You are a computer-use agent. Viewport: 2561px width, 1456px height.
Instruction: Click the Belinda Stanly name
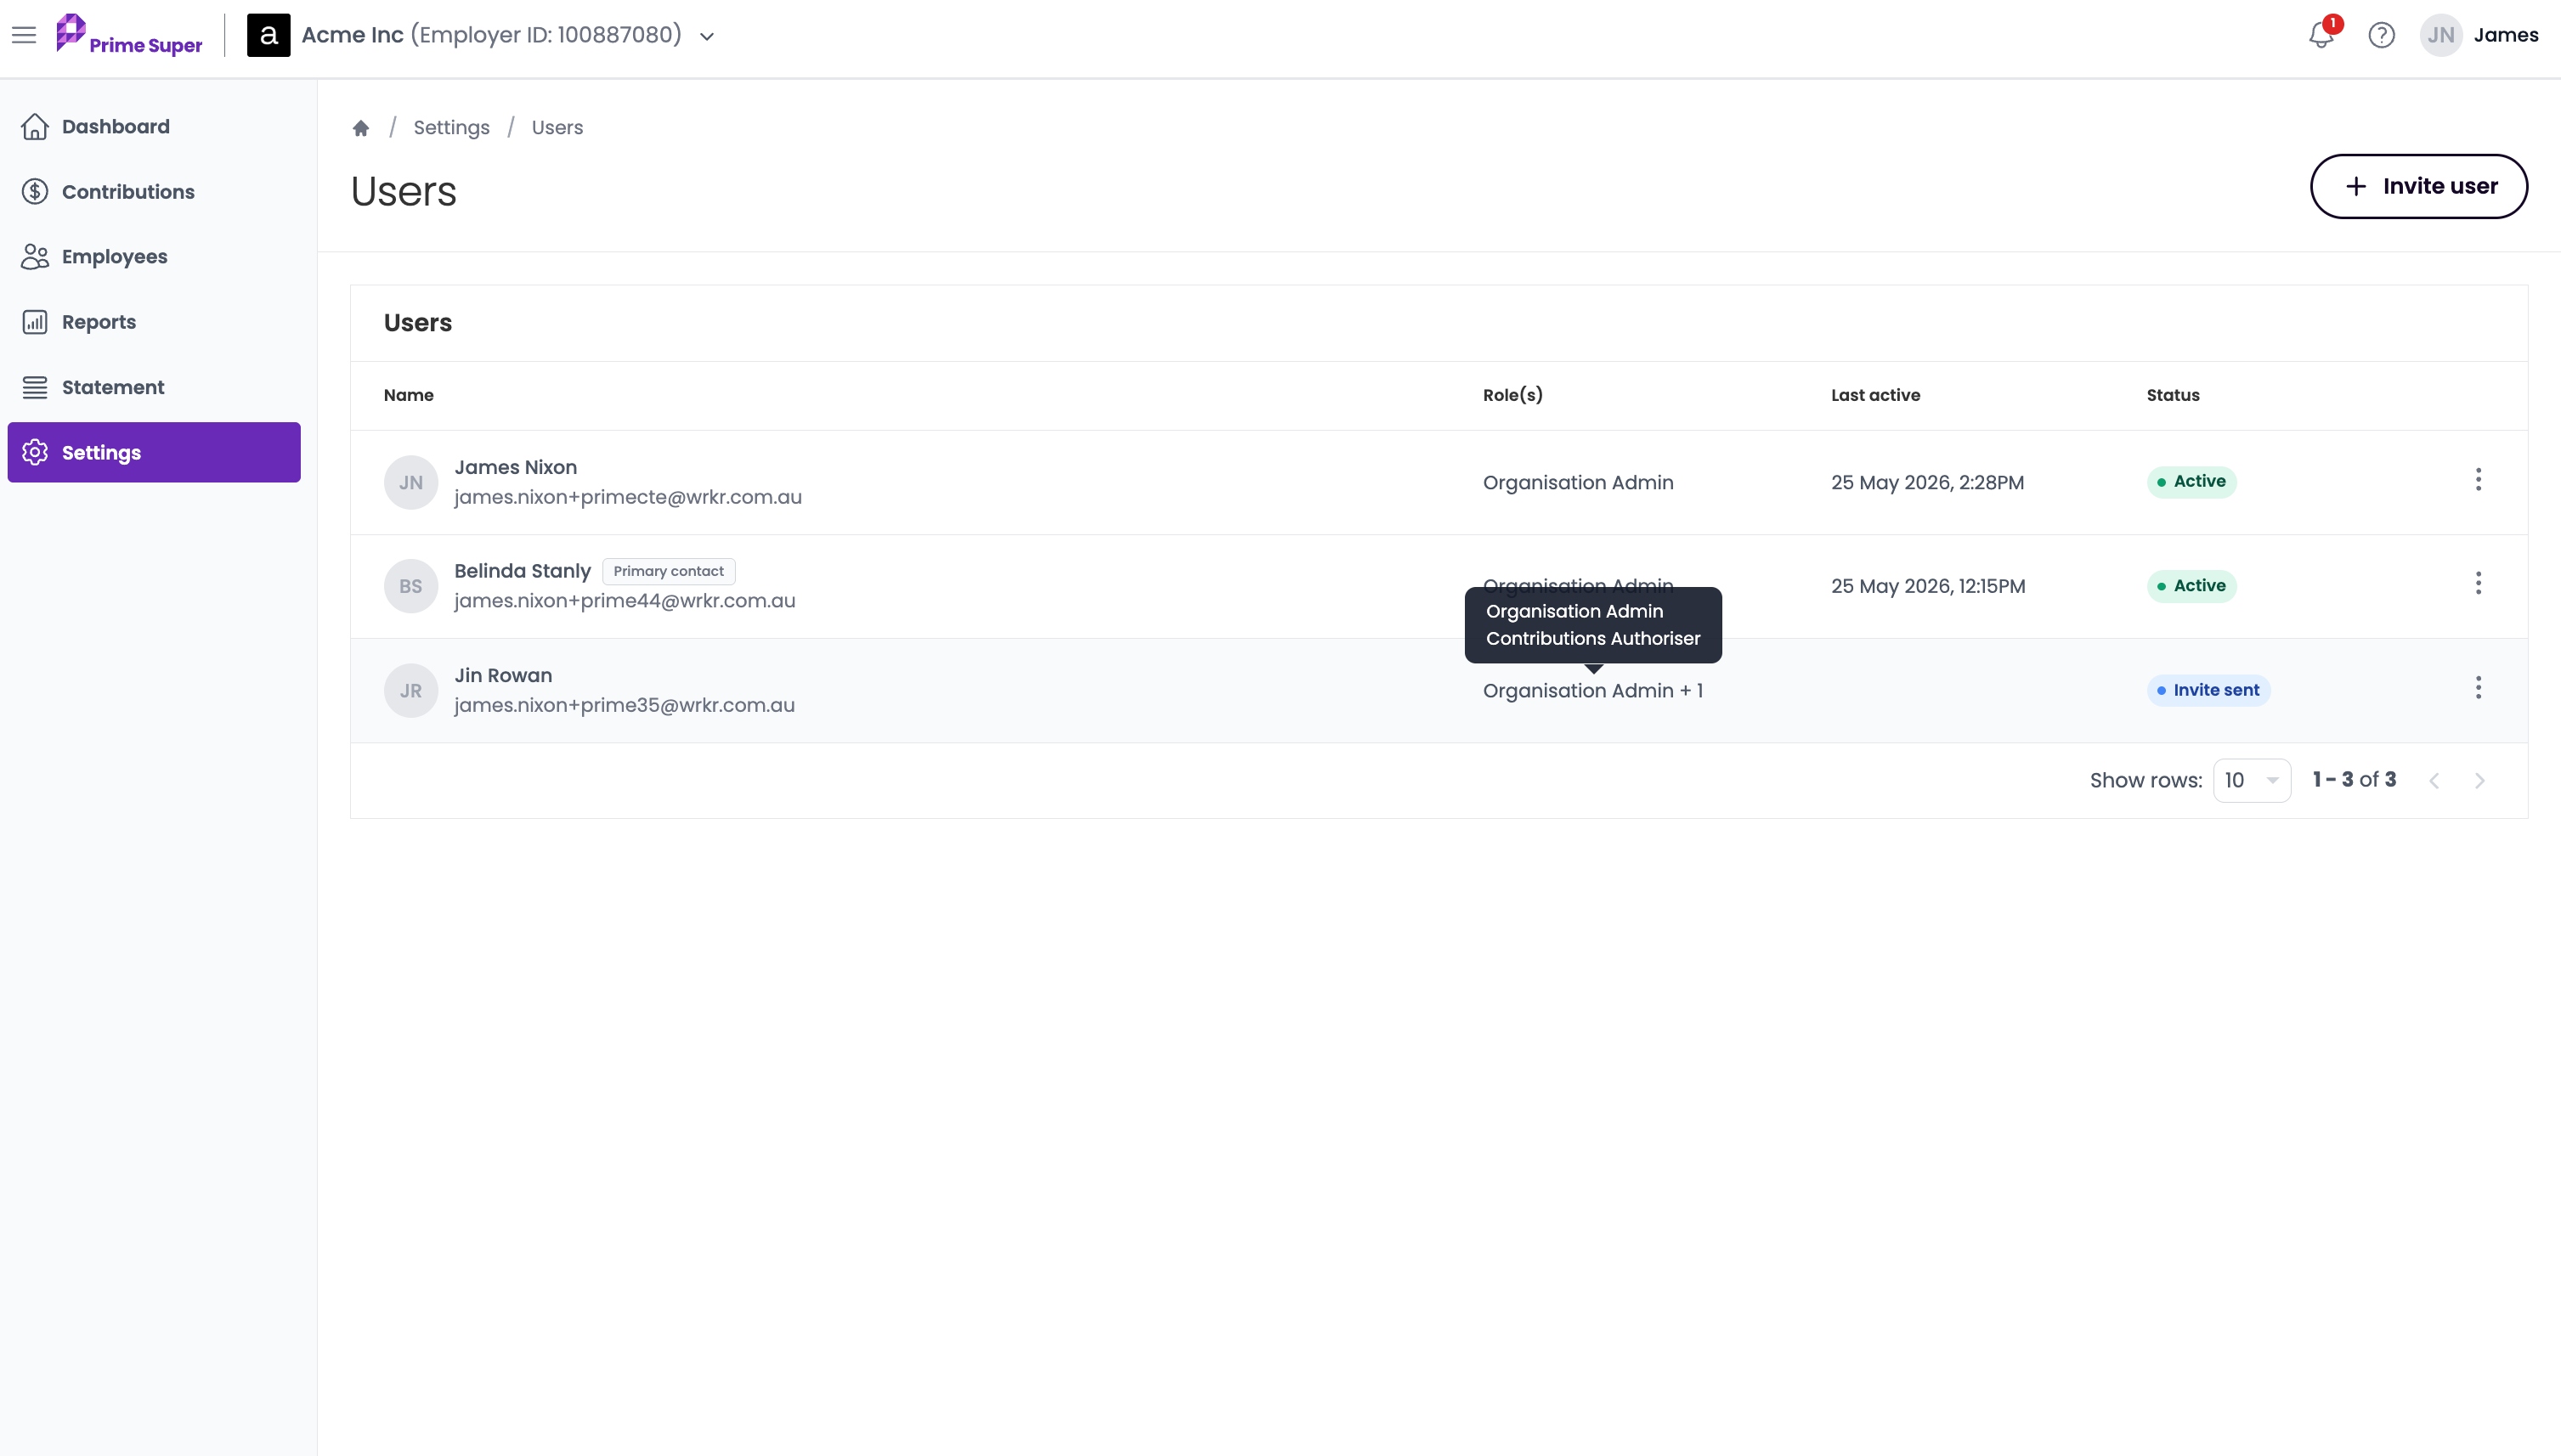click(x=522, y=571)
